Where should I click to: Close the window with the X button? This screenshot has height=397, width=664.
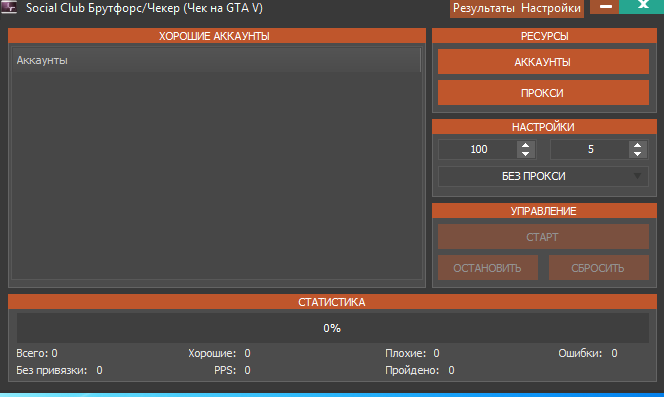[642, 7]
